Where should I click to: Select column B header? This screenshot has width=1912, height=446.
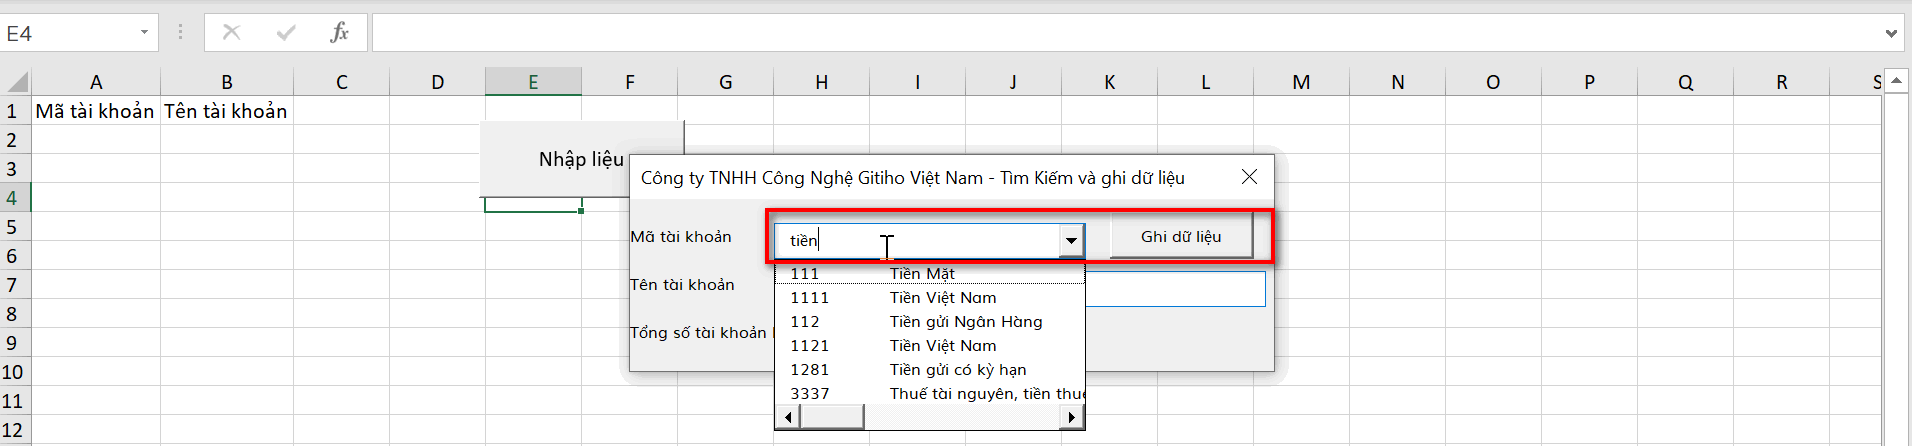pos(226,82)
